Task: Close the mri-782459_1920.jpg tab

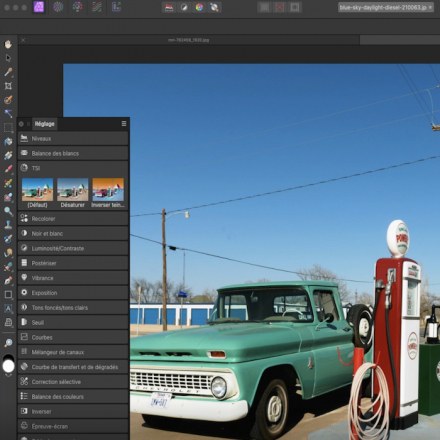Action: pos(23,40)
